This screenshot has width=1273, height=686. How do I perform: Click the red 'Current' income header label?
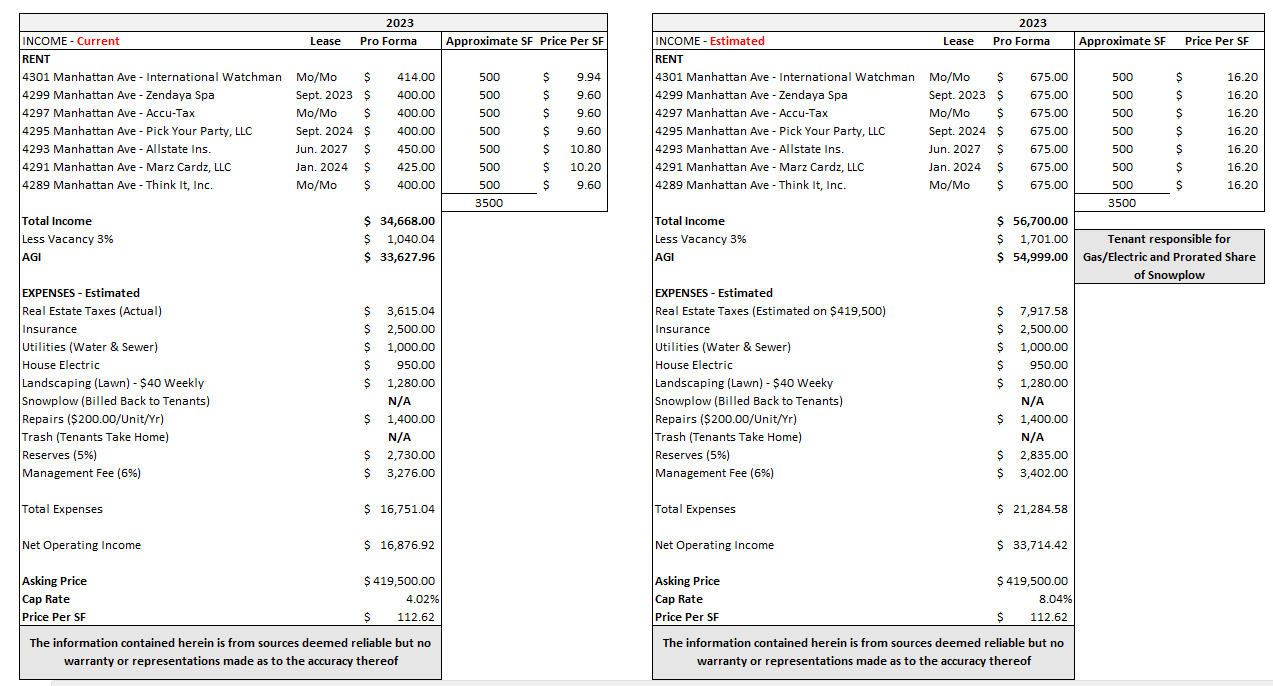coord(98,41)
